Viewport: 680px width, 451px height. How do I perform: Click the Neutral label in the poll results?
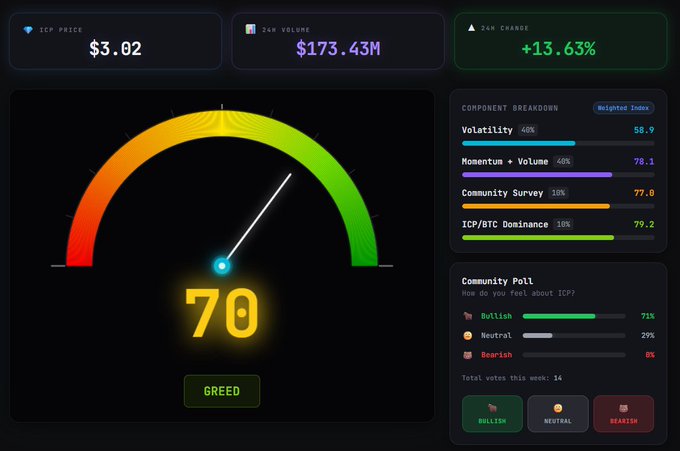496,335
